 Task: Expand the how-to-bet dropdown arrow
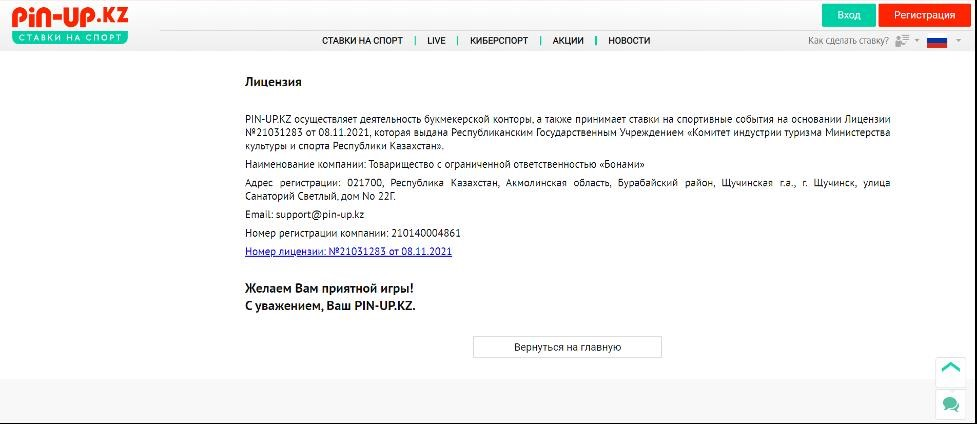(x=917, y=41)
